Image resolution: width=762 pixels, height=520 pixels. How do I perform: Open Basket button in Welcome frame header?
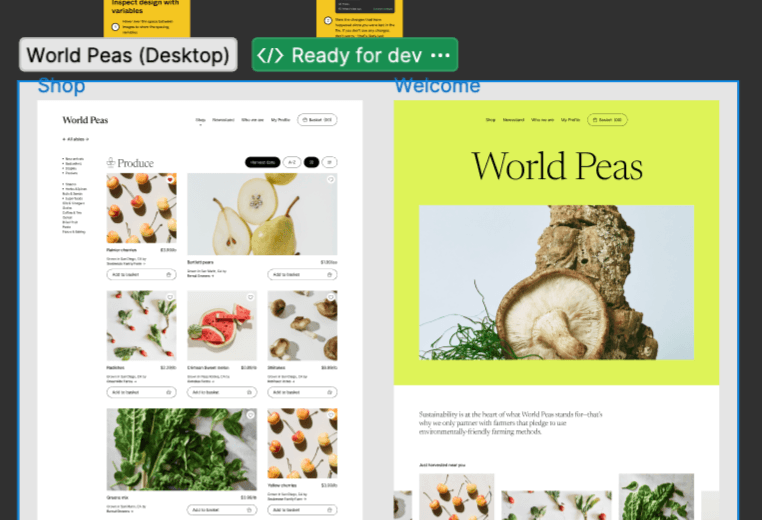point(607,120)
